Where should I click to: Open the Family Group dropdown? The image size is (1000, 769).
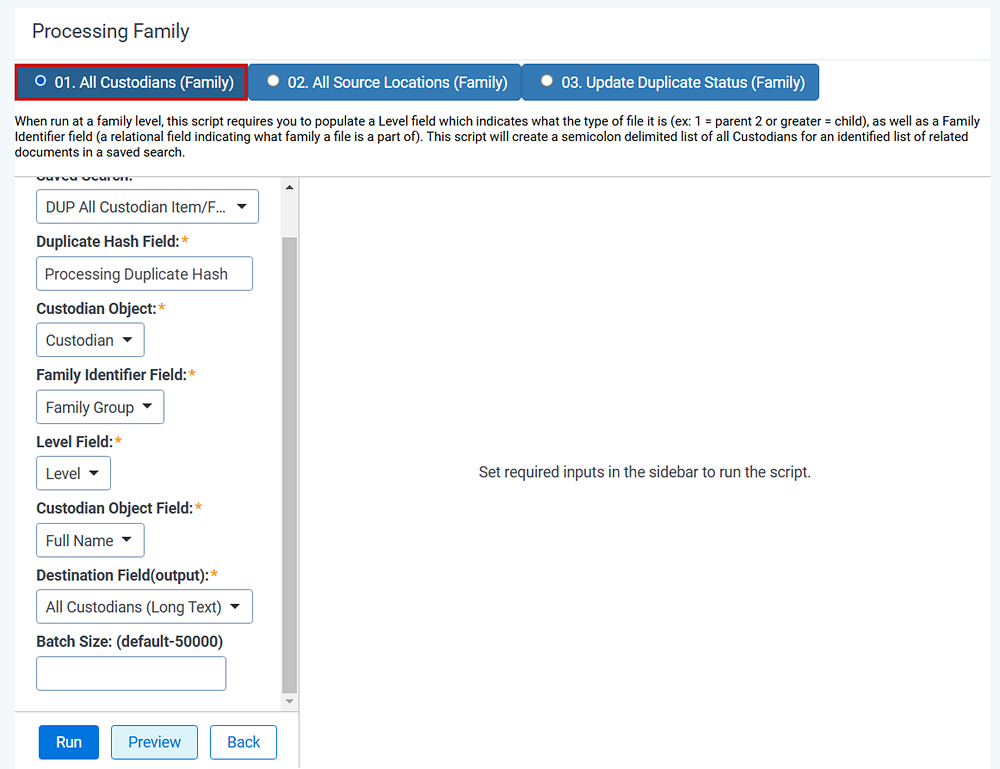[x=100, y=407]
